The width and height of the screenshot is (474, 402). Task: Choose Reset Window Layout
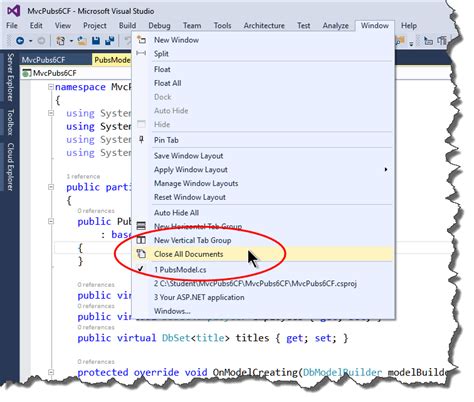[x=263, y=197]
